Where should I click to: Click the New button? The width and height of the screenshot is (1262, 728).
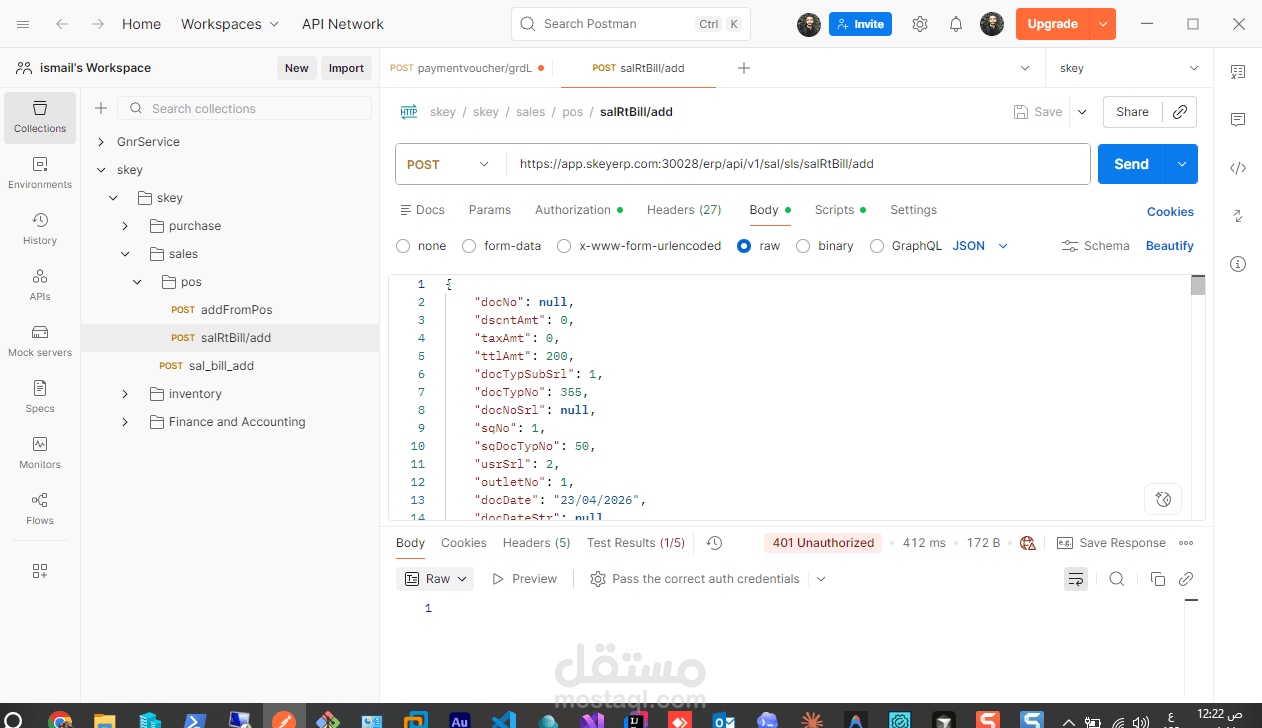(x=296, y=68)
